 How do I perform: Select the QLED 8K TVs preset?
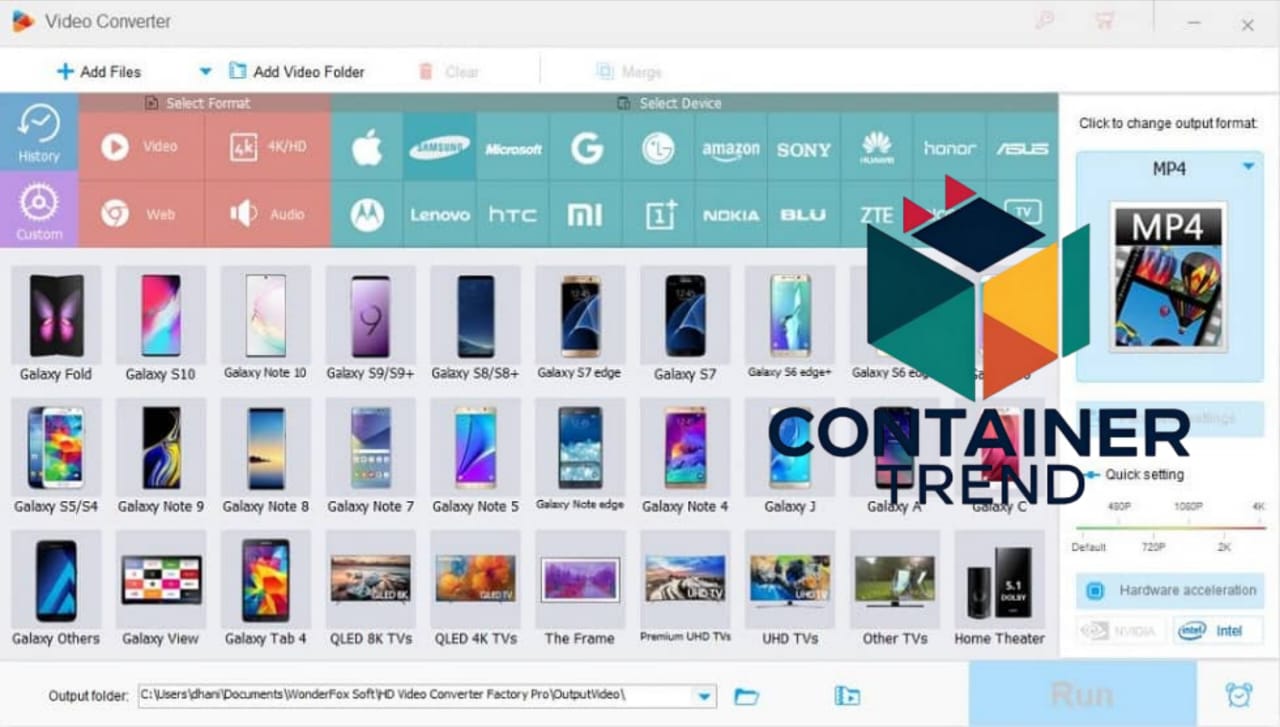pos(370,589)
